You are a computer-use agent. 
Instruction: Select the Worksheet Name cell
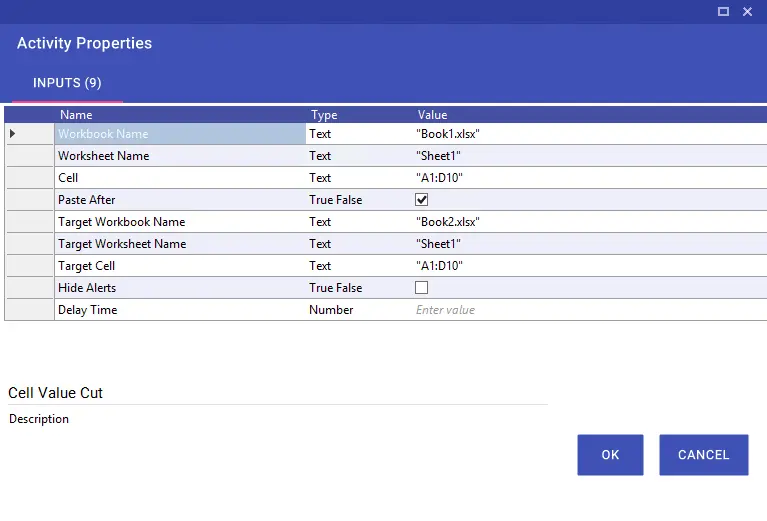pyautogui.click(x=180, y=156)
